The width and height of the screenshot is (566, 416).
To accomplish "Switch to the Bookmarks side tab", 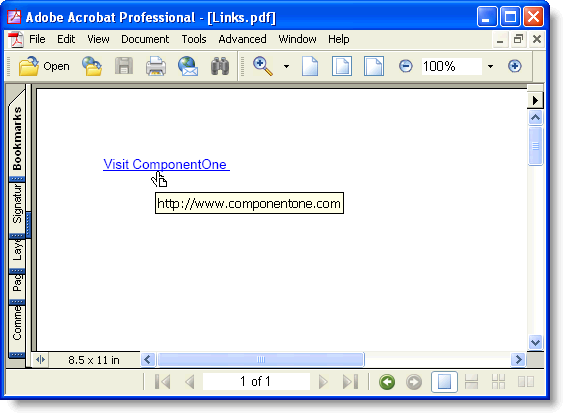I will (x=17, y=138).
